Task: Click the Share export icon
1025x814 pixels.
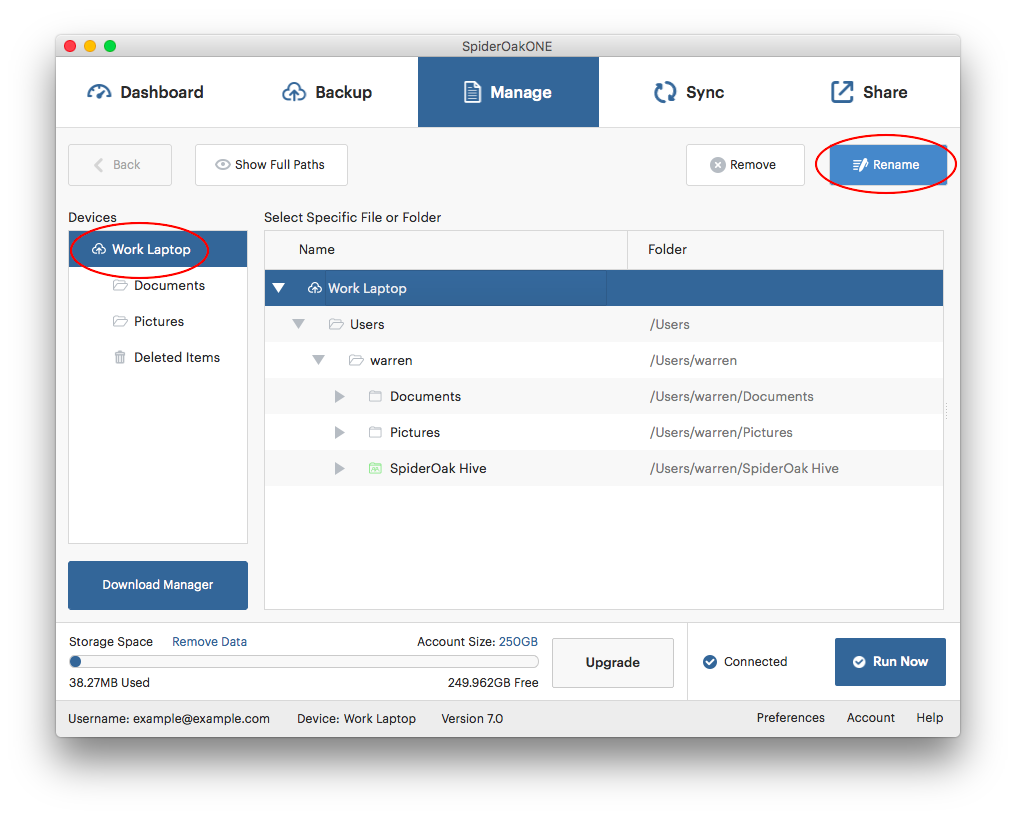Action: click(842, 92)
